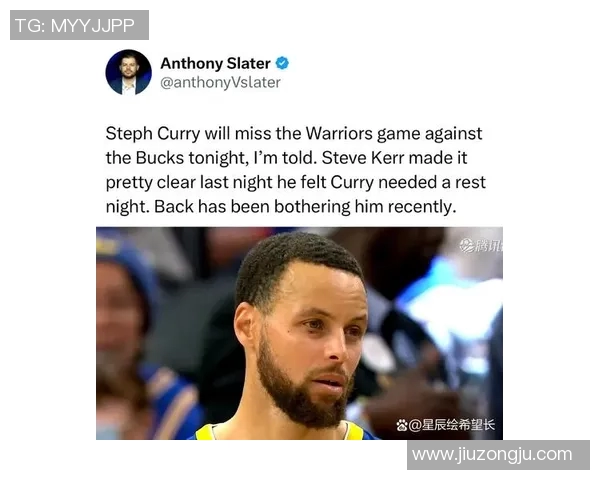Screen dimensions: 600x480
Task: Click the Tencent logo watermark on photo
Action: pyautogui.click(x=481, y=246)
